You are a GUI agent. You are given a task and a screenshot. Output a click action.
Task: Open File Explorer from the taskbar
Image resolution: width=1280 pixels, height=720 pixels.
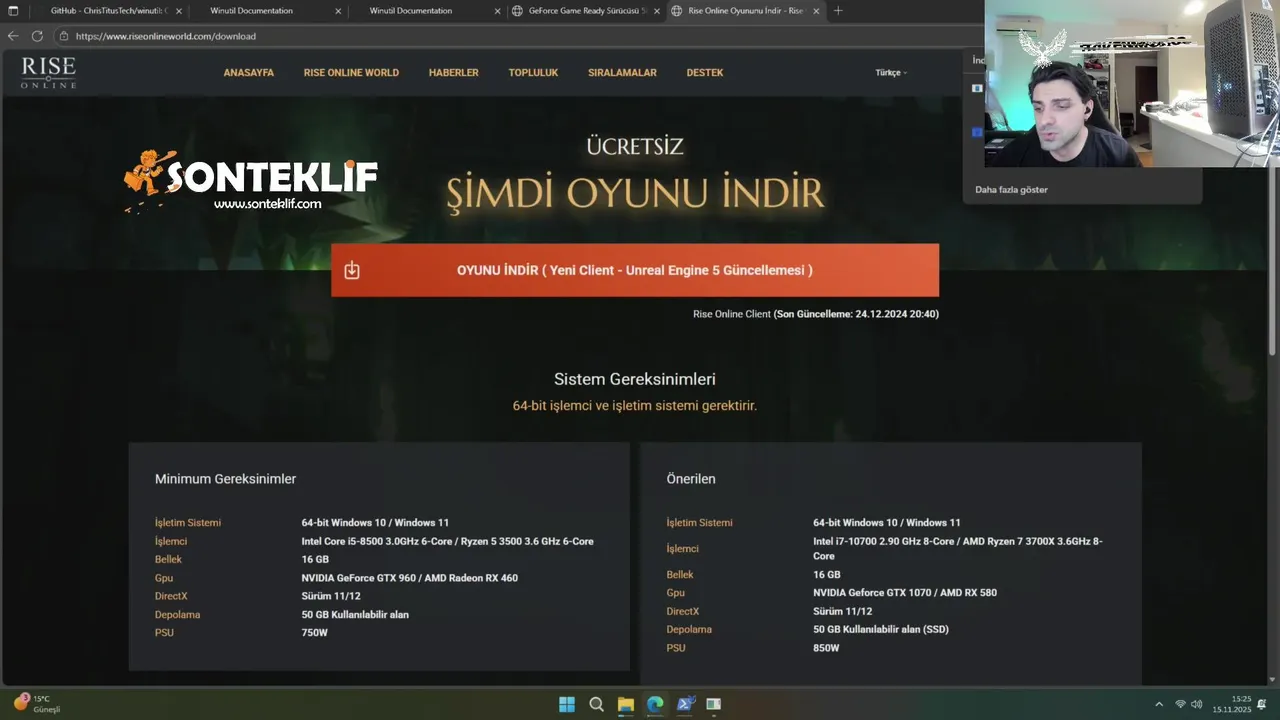click(x=625, y=704)
